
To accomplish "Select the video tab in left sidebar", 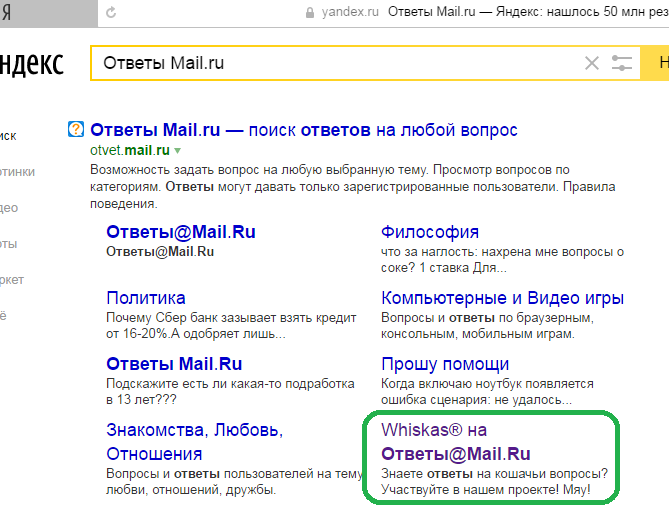I will 9,208.
